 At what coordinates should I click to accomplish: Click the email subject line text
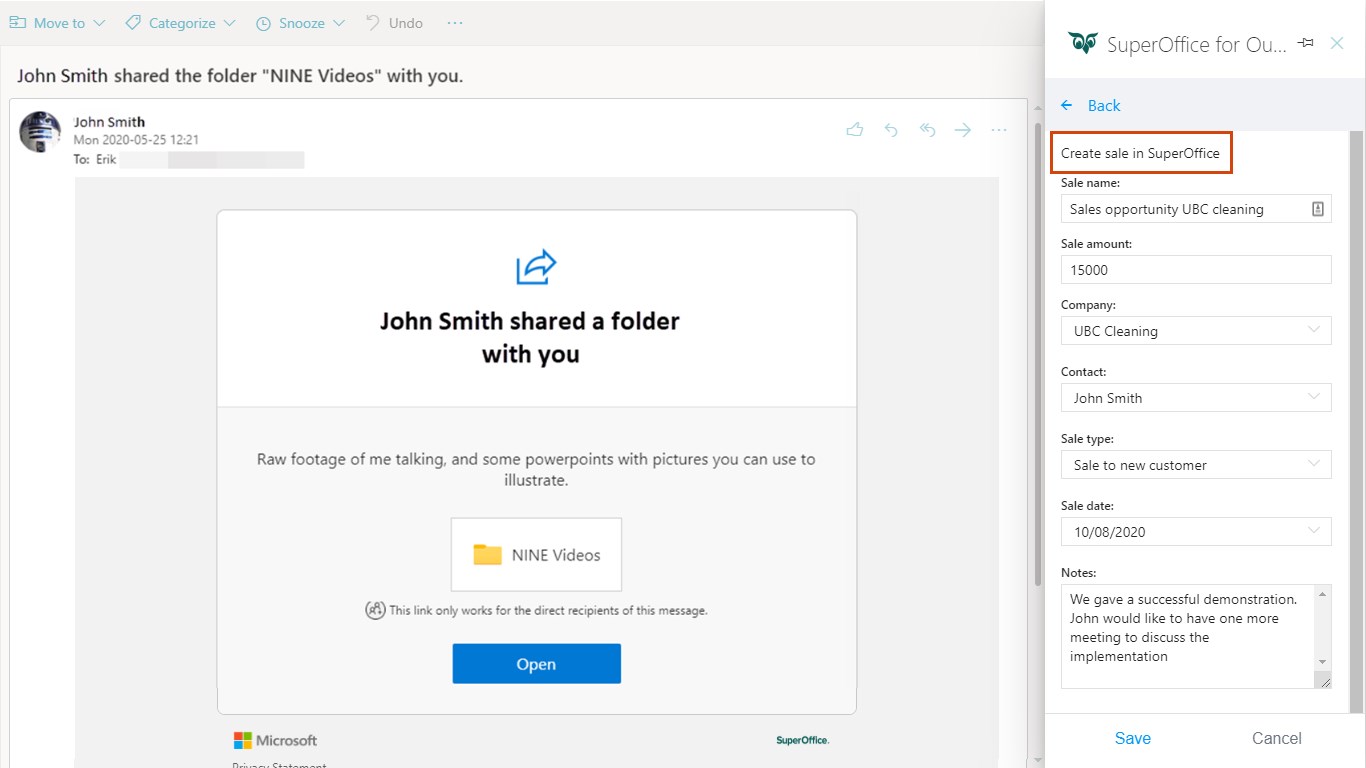240,75
